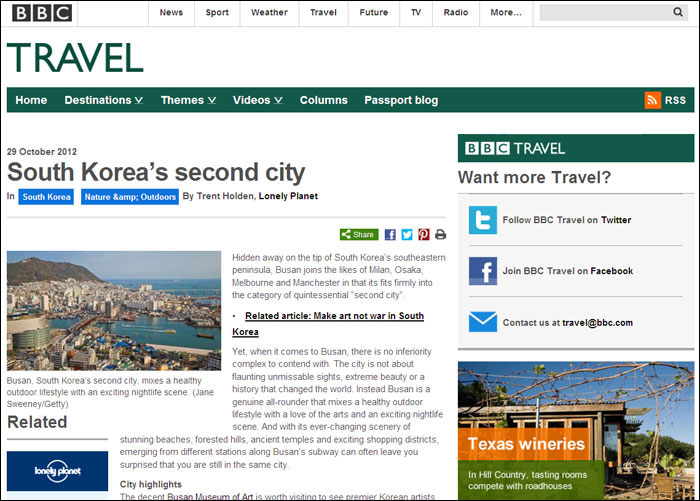This screenshot has width=700, height=501.
Task: Click the '29 October 2012' date text
Action: [42, 151]
